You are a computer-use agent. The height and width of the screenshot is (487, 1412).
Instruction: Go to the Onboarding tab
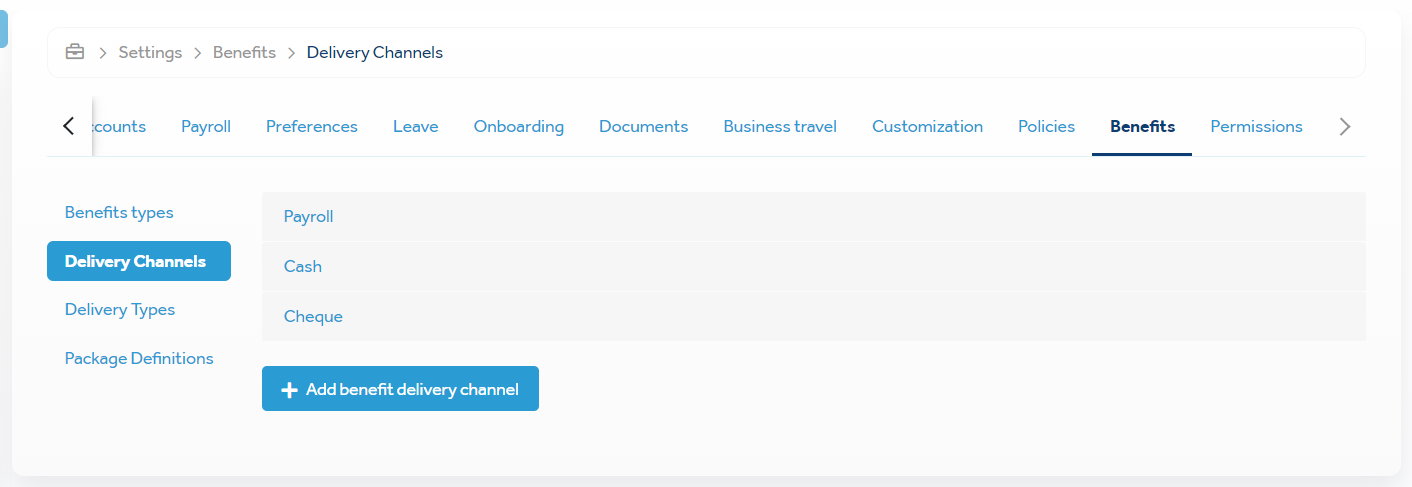[x=519, y=126]
